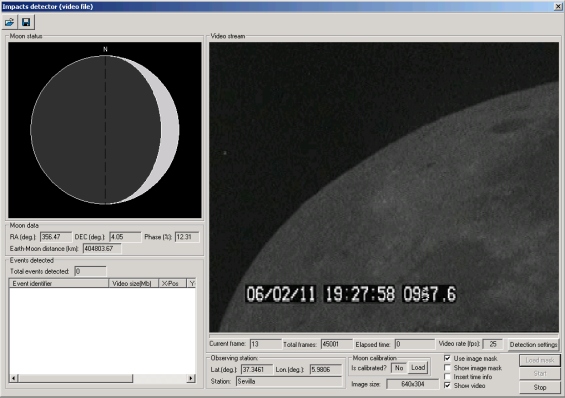565x398 pixels.
Task: Click the video progress bar below stream
Action: click(x=384, y=335)
